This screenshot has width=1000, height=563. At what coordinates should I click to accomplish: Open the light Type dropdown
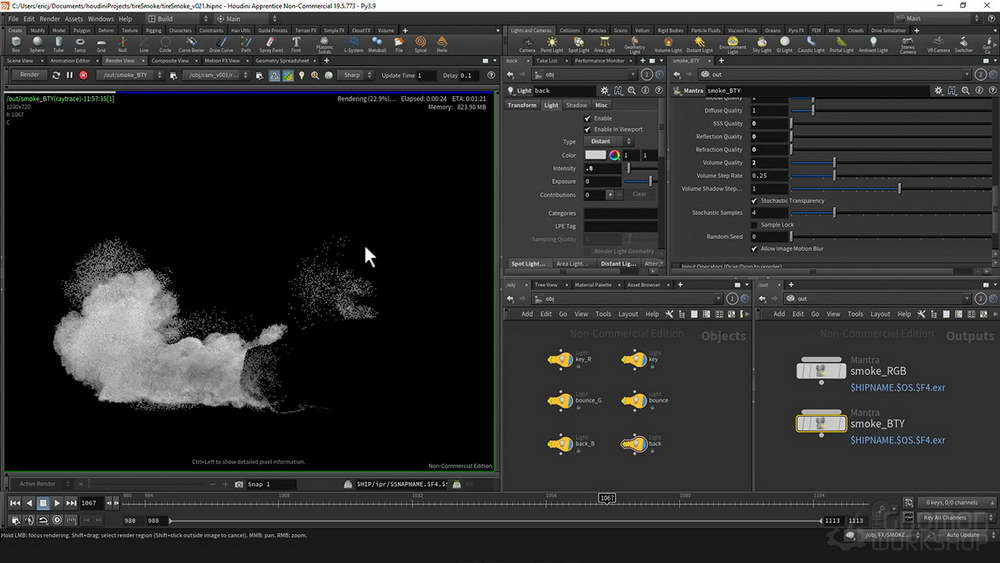[609, 142]
